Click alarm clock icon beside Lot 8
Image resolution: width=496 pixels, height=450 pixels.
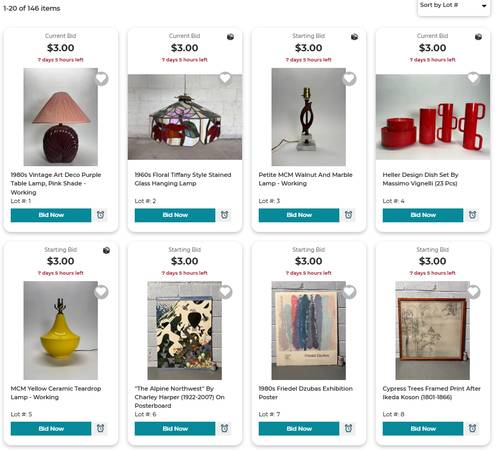(472, 428)
